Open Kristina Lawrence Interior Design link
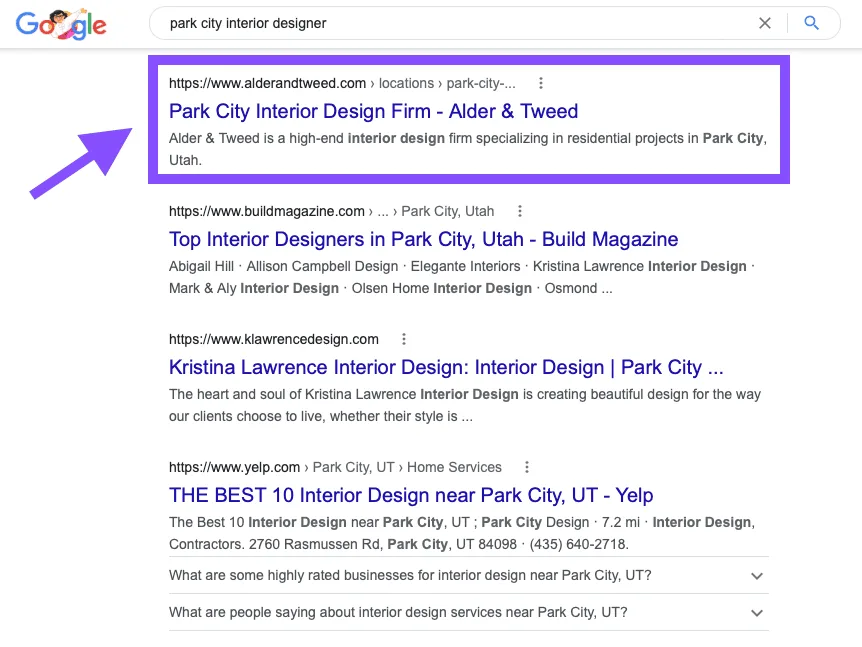This screenshot has height=647, width=862. tap(446, 367)
